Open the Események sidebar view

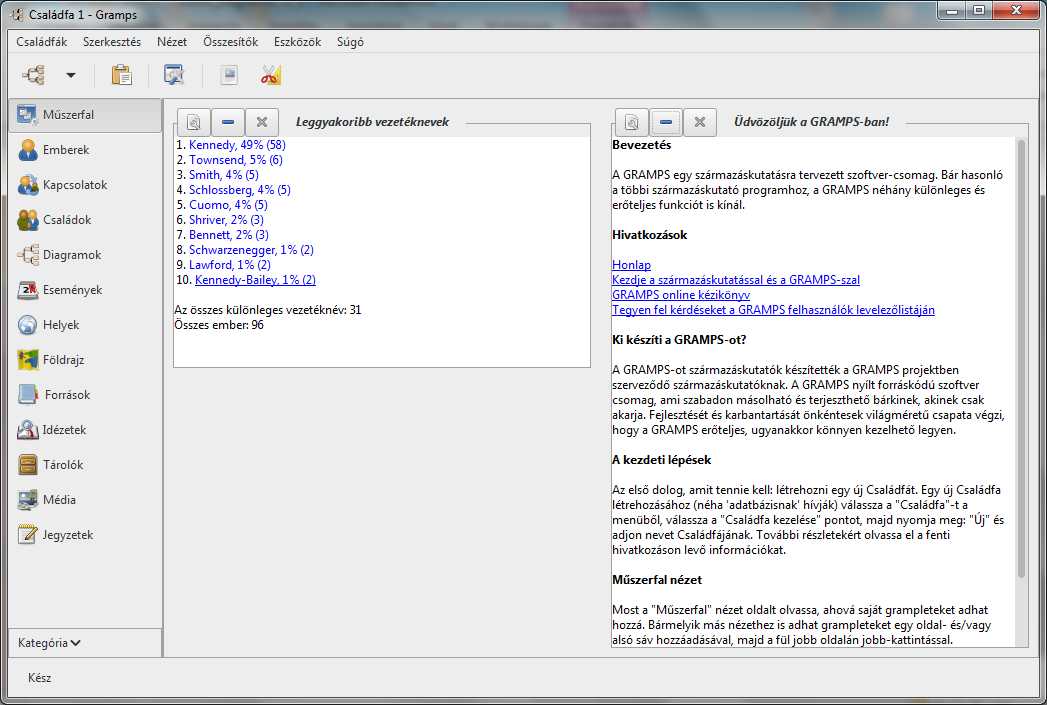click(85, 290)
